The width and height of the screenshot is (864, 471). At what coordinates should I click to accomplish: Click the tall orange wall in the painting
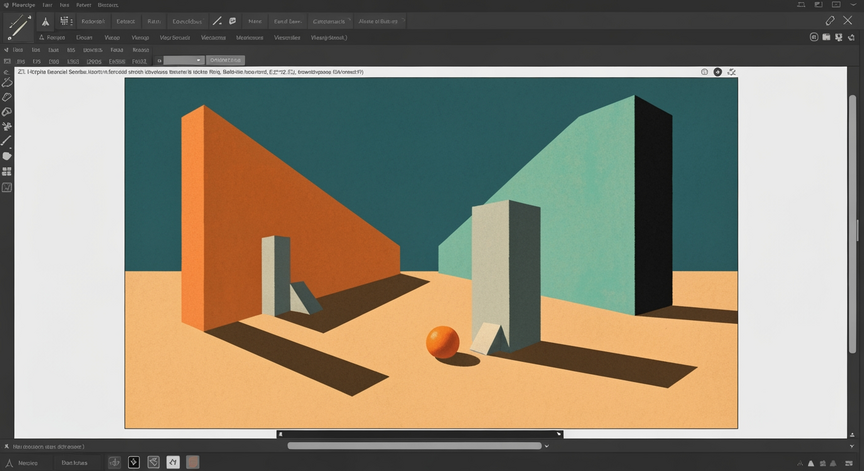[291, 218]
